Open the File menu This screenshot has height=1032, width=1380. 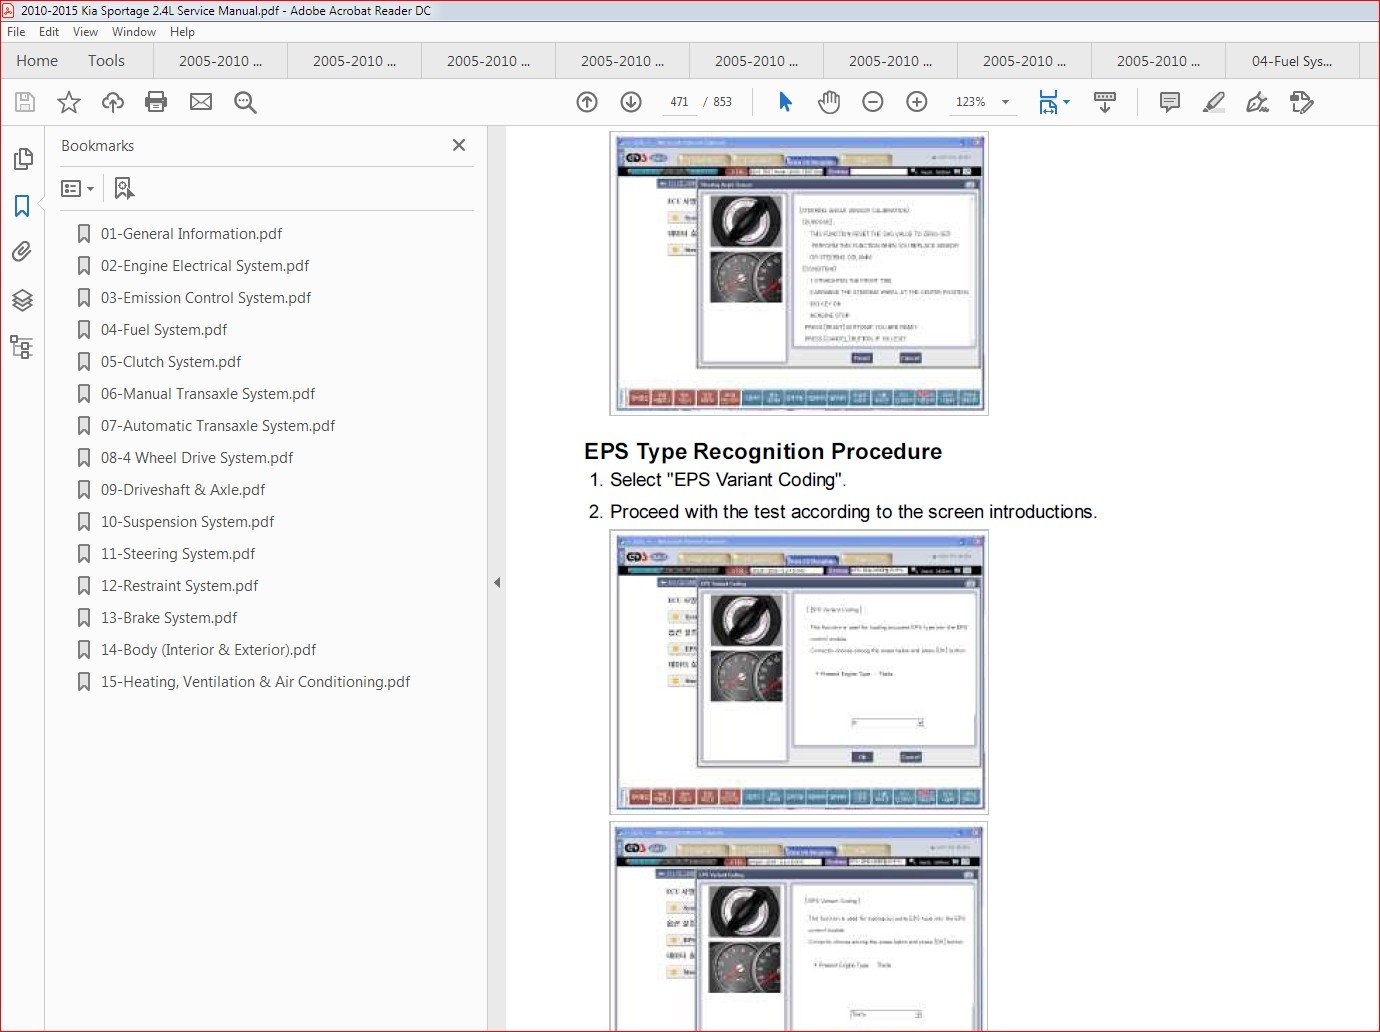[x=16, y=32]
